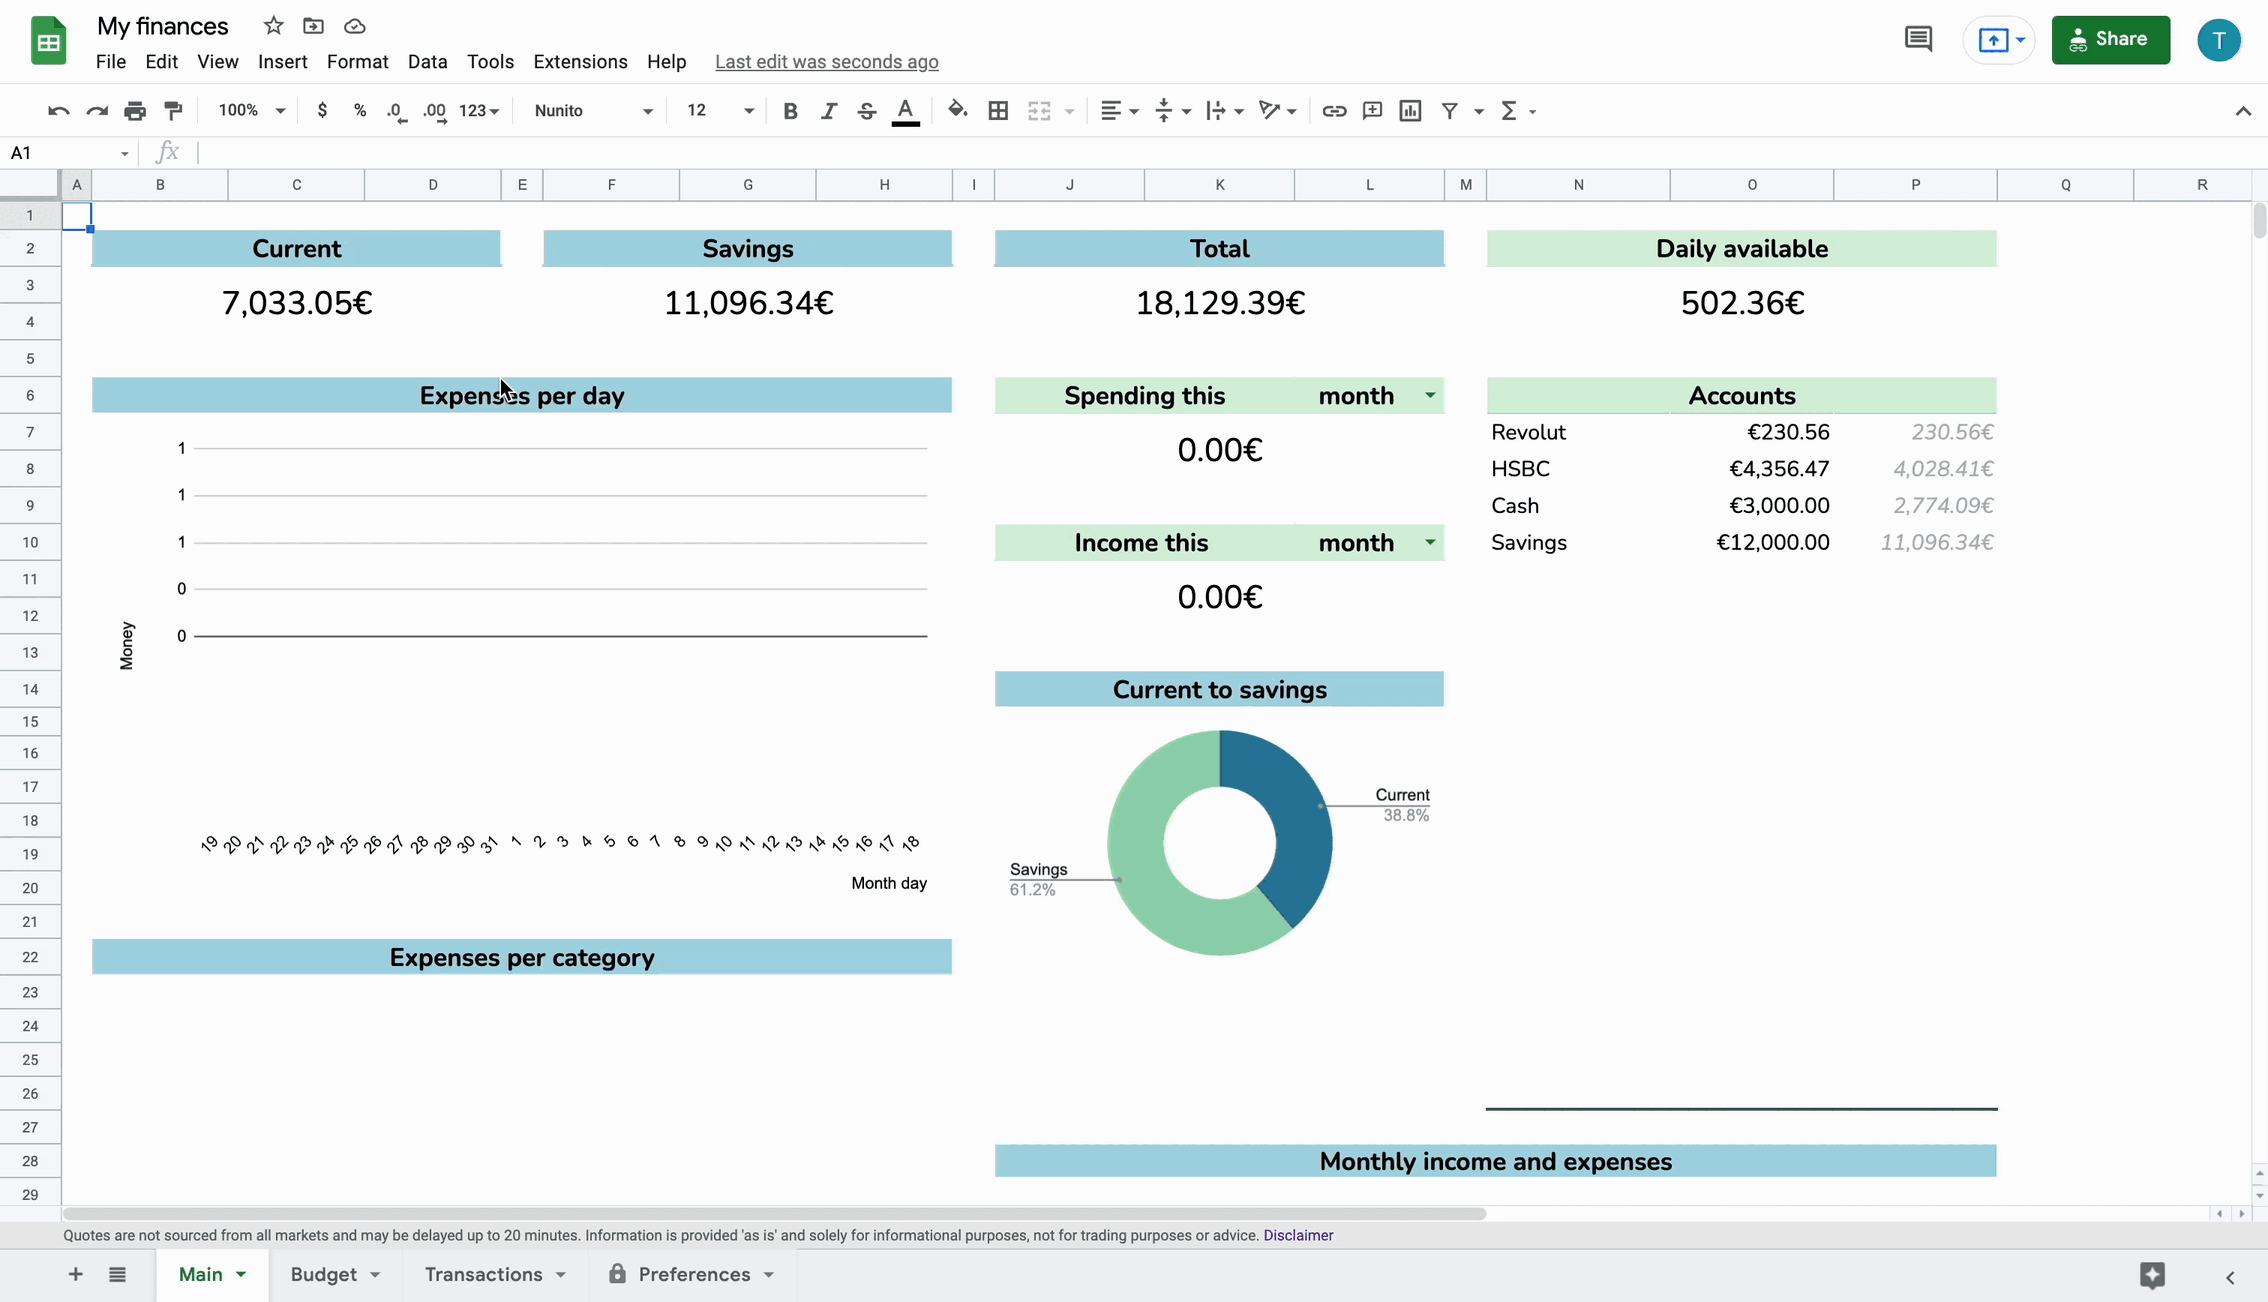Click the Explore icon at bottom right
Viewport: 2268px width, 1302px height.
2152,1274
